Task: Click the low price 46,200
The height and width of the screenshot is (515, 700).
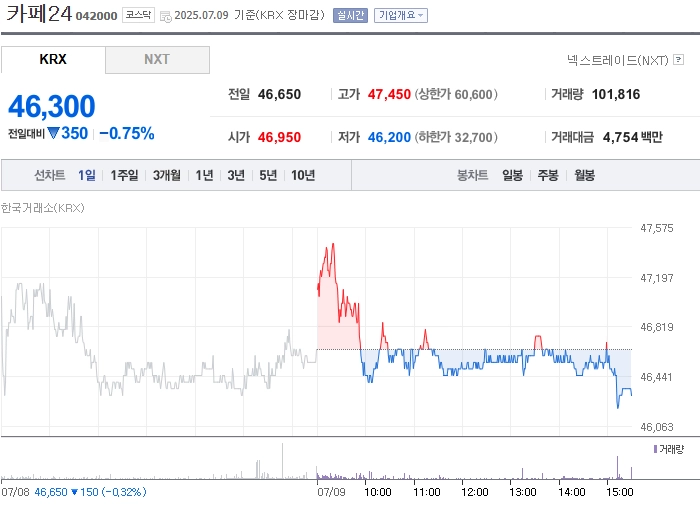Action: [x=389, y=137]
